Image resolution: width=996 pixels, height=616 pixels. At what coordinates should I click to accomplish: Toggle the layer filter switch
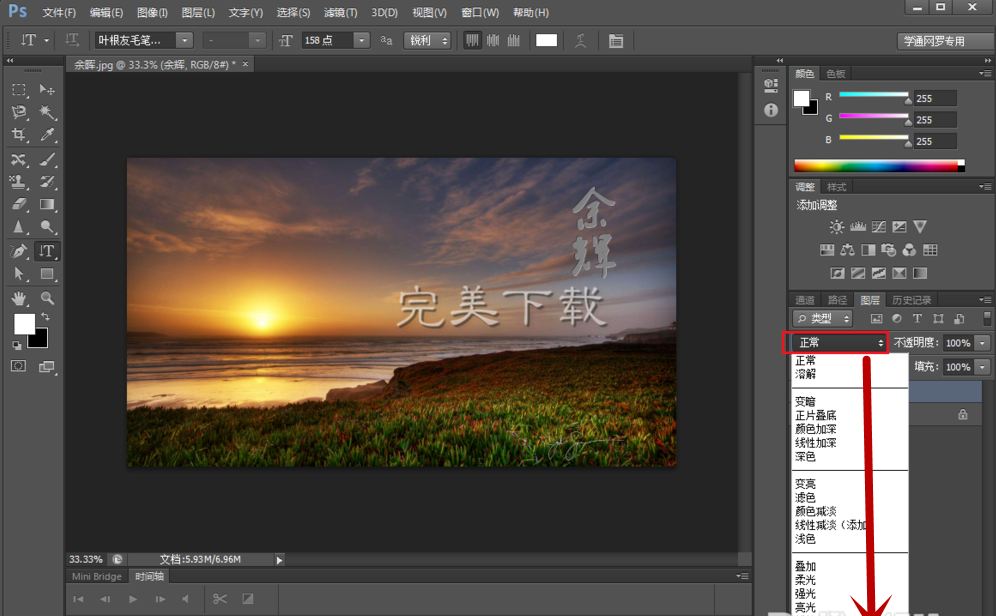pos(986,318)
